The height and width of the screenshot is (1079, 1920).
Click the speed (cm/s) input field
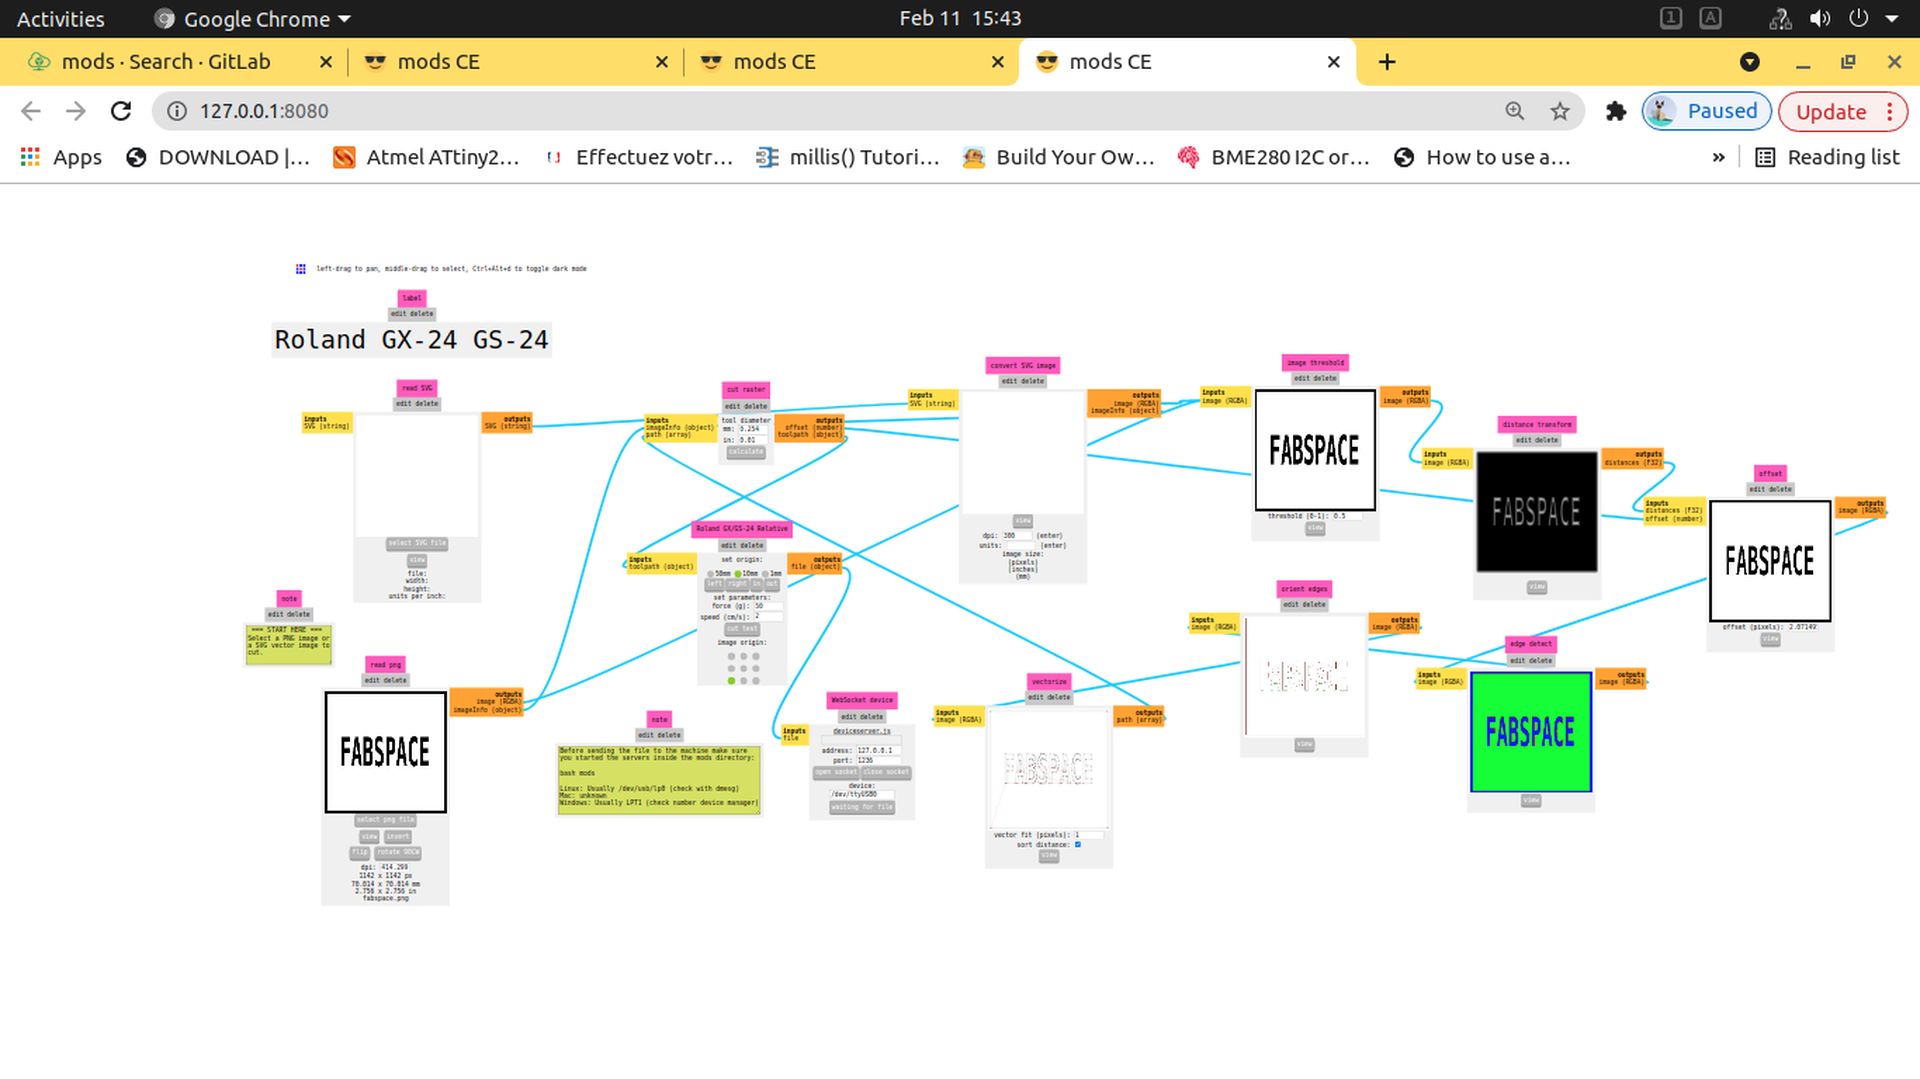[x=768, y=617]
